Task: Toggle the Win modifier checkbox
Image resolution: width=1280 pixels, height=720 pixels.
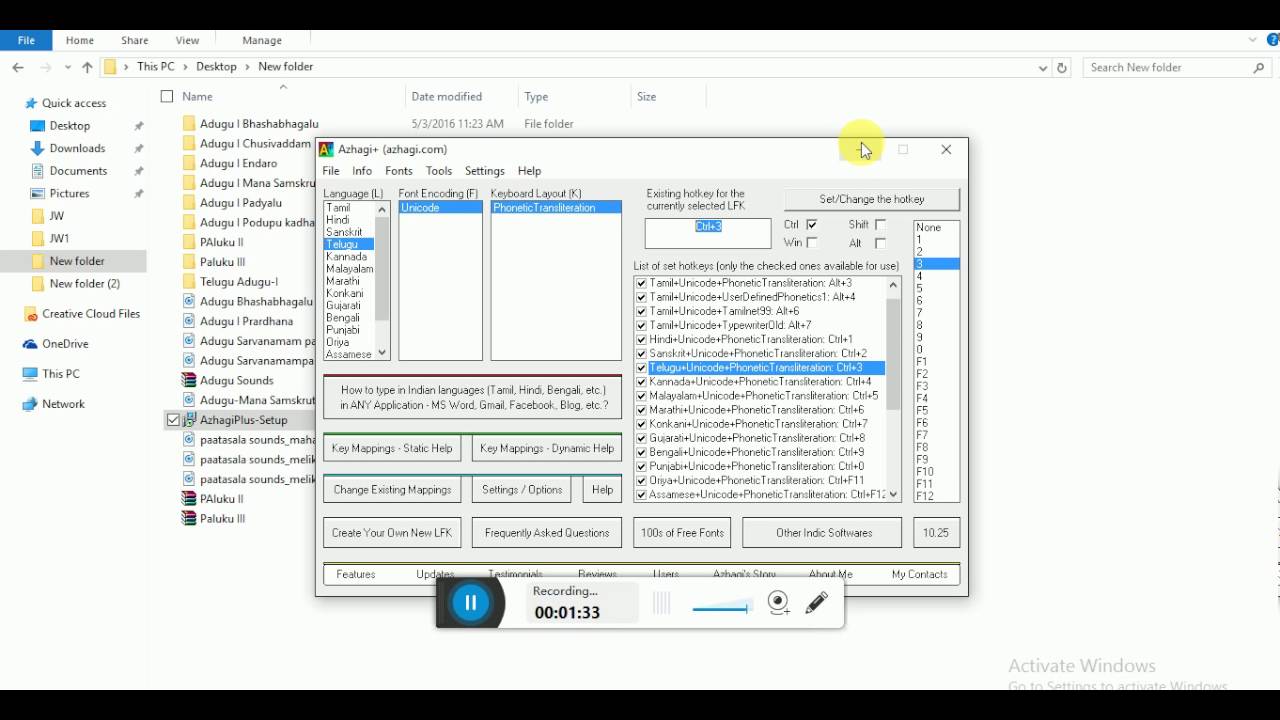Action: click(x=812, y=243)
